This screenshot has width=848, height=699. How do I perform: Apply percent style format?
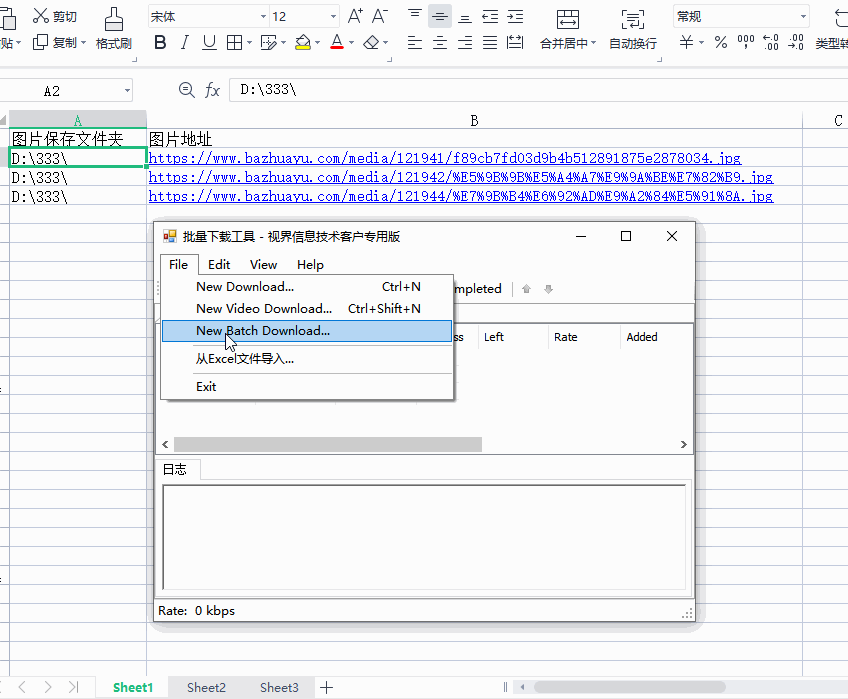tap(720, 42)
